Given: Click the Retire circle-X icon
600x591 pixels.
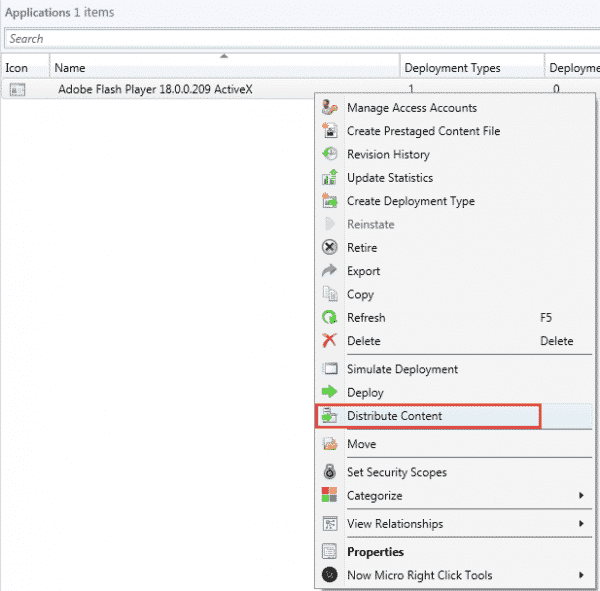Looking at the screenshot, I should point(330,248).
